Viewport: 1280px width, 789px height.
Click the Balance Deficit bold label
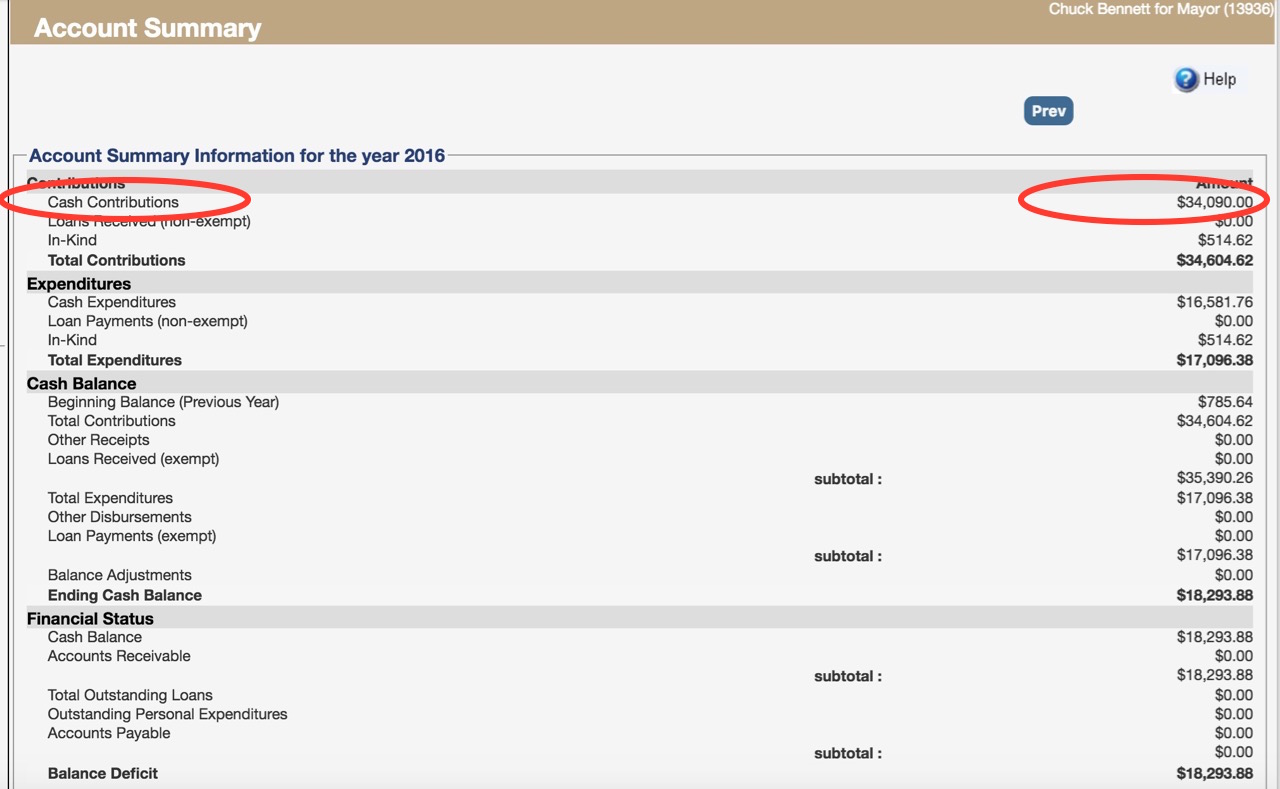pyautogui.click(x=102, y=773)
